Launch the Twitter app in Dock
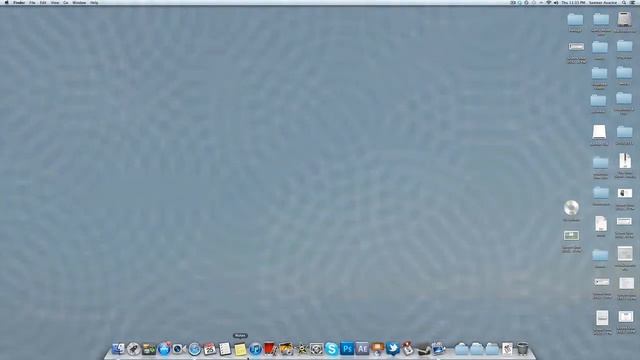 point(393,349)
